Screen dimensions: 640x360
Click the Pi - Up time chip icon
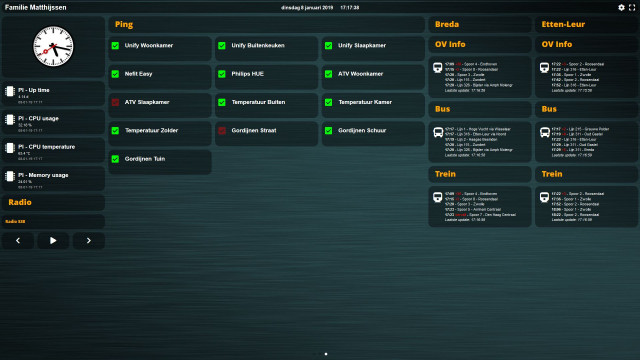pos(10,91)
